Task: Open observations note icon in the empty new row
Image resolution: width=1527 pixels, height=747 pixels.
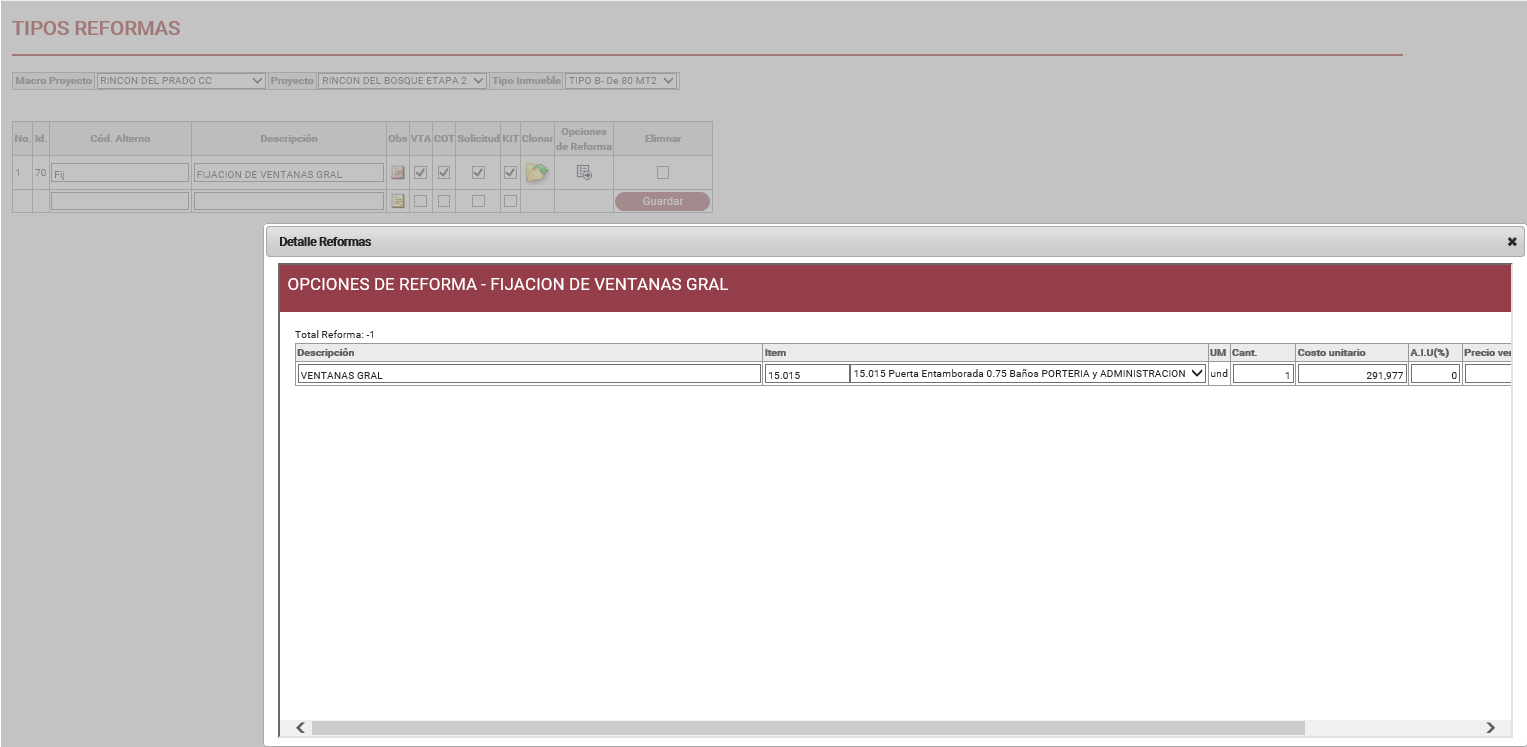Action: click(398, 201)
